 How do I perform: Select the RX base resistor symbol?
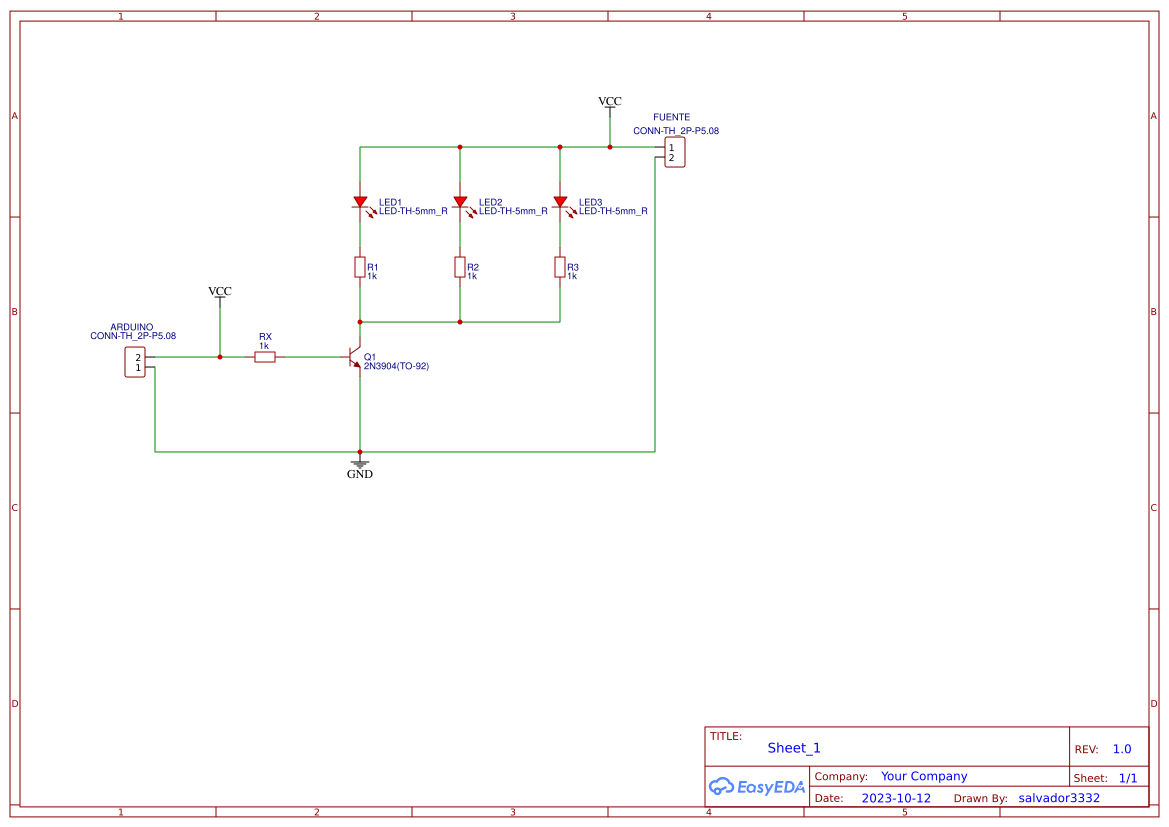tap(265, 357)
